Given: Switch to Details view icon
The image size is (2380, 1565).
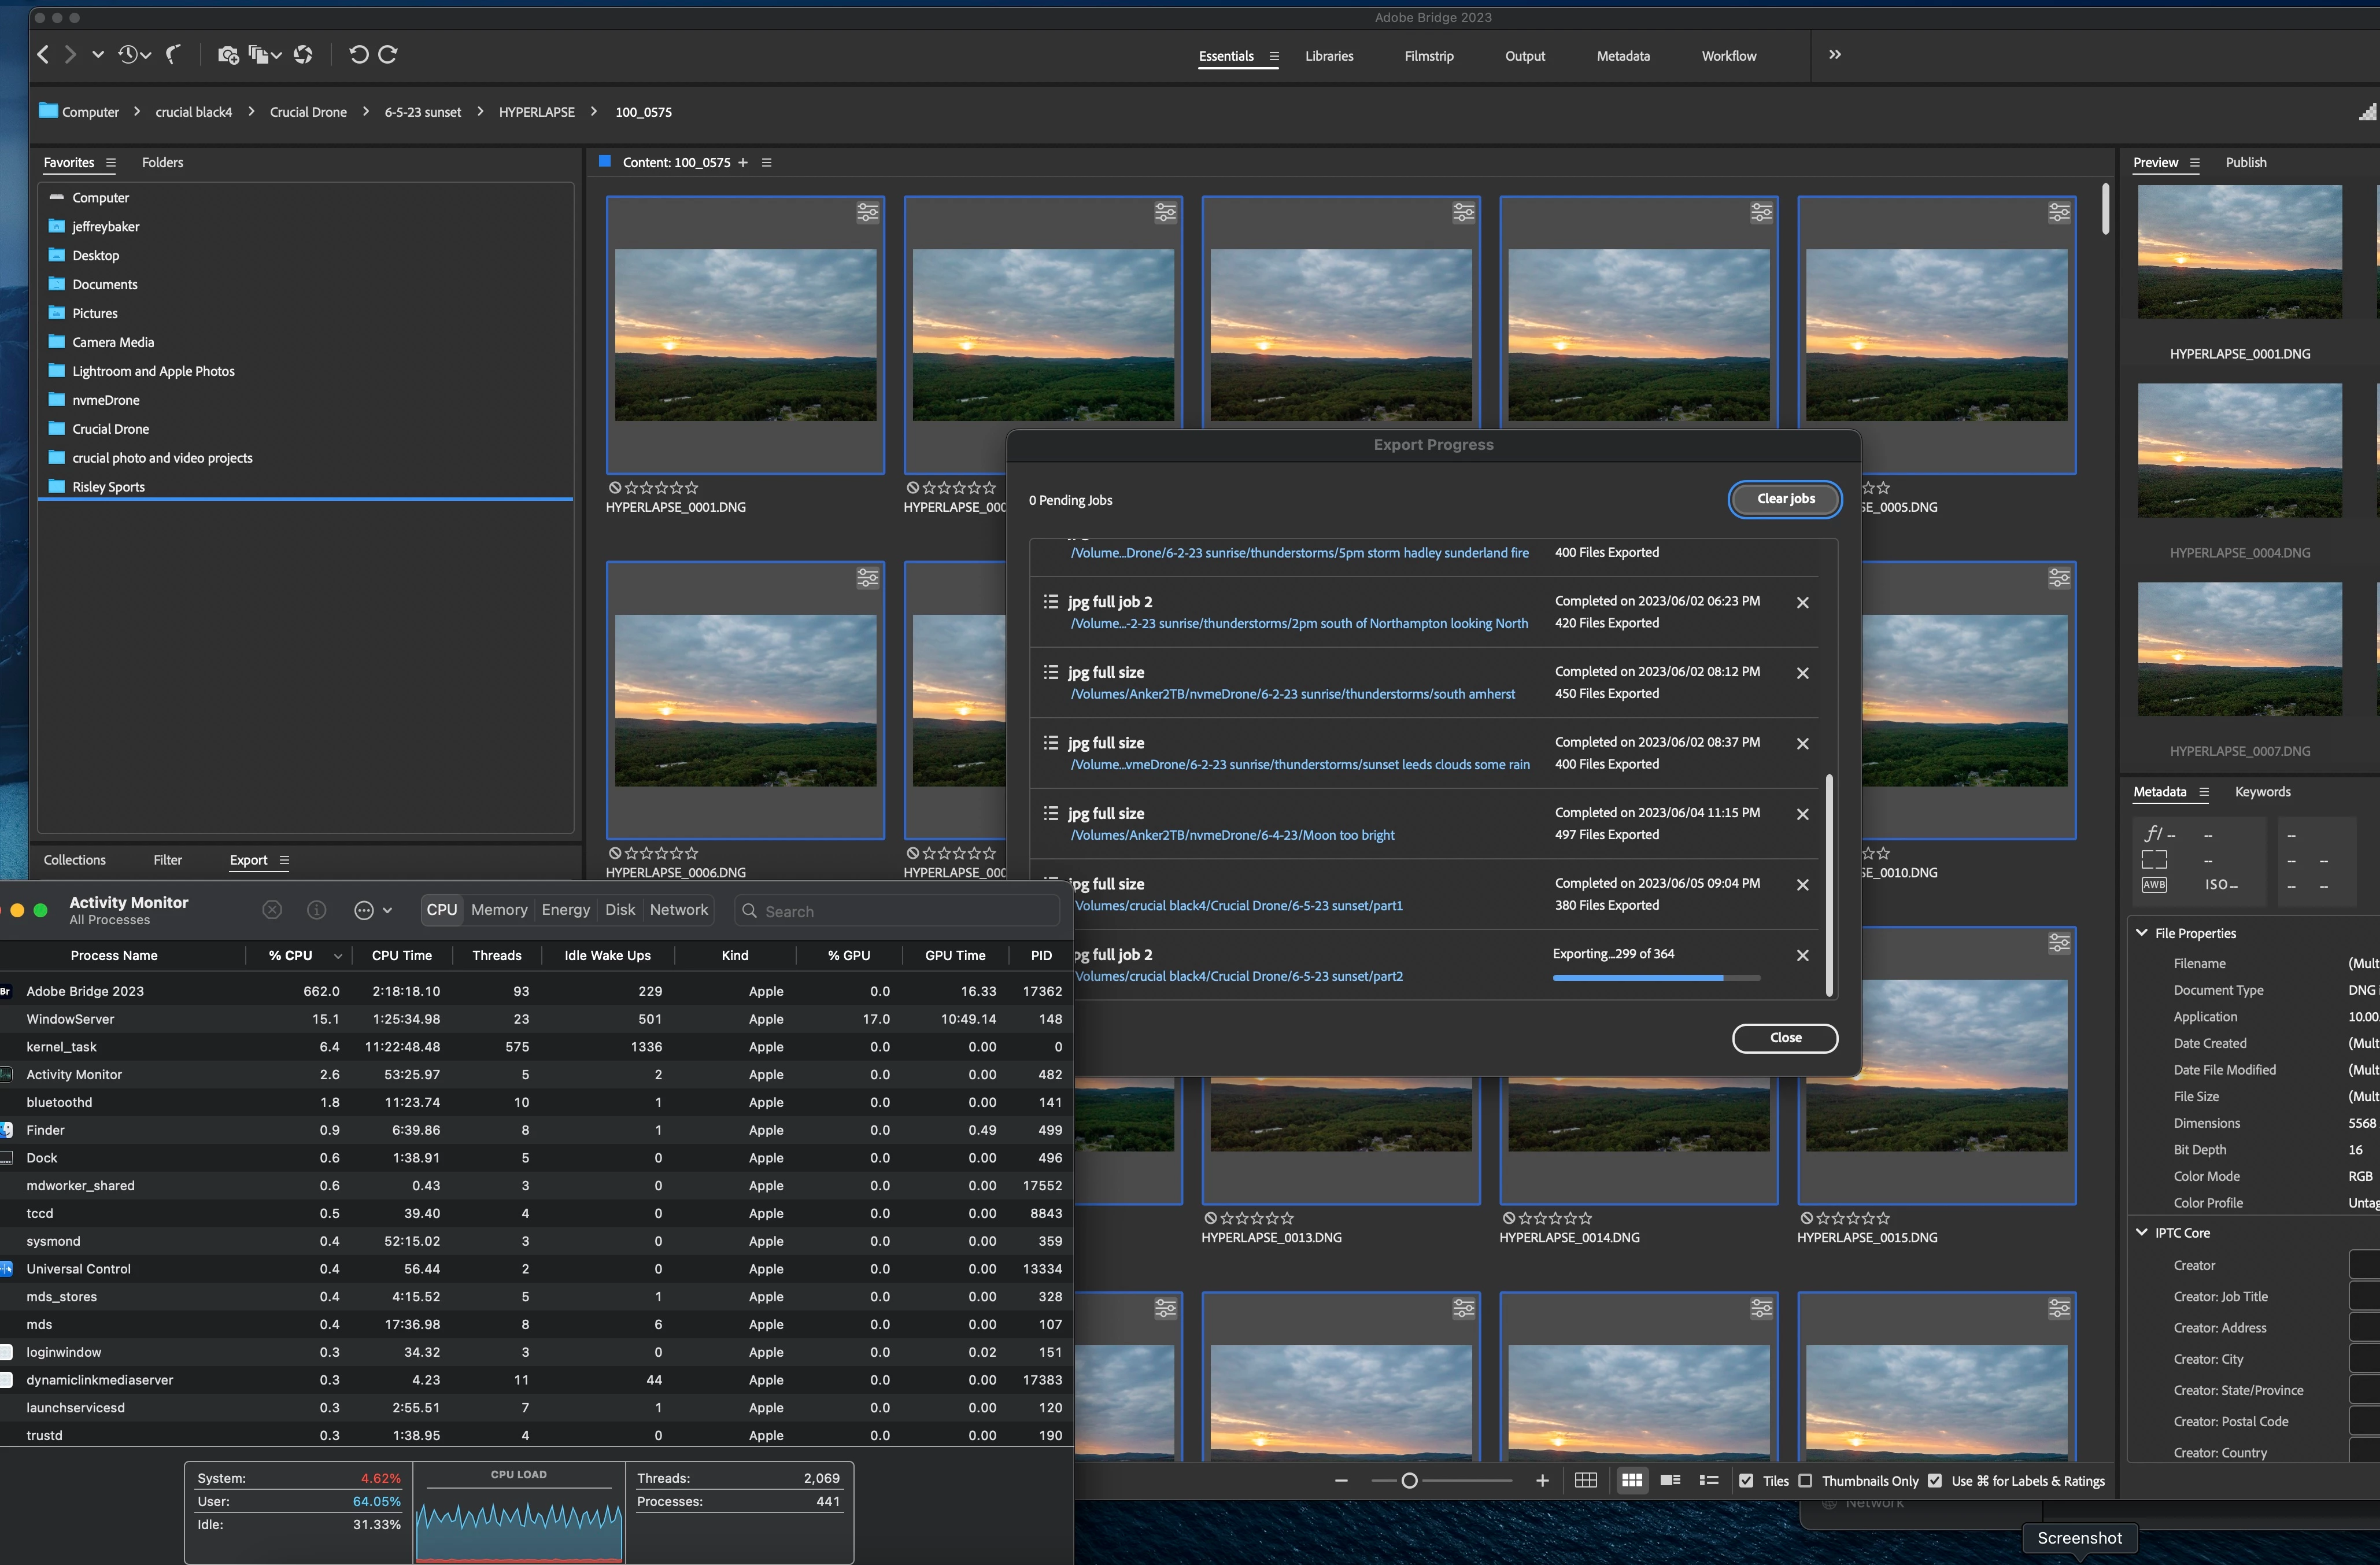Looking at the screenshot, I should click(x=1670, y=1480).
